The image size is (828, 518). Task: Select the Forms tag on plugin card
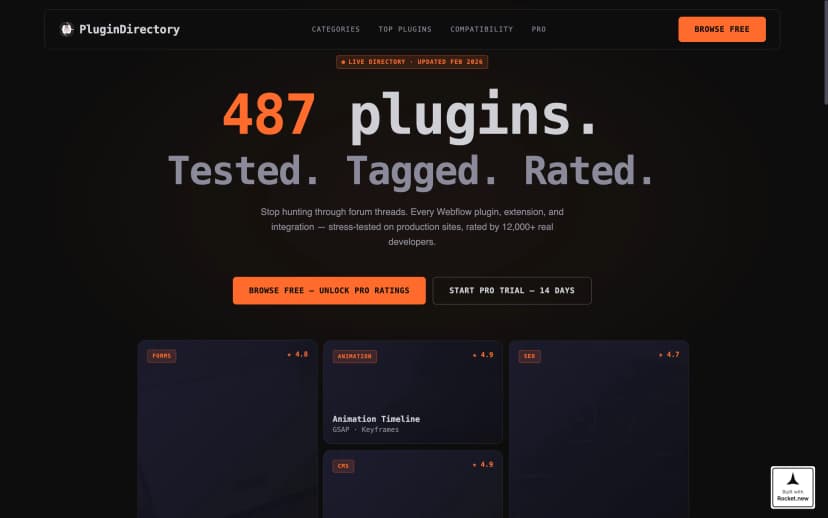click(162, 356)
